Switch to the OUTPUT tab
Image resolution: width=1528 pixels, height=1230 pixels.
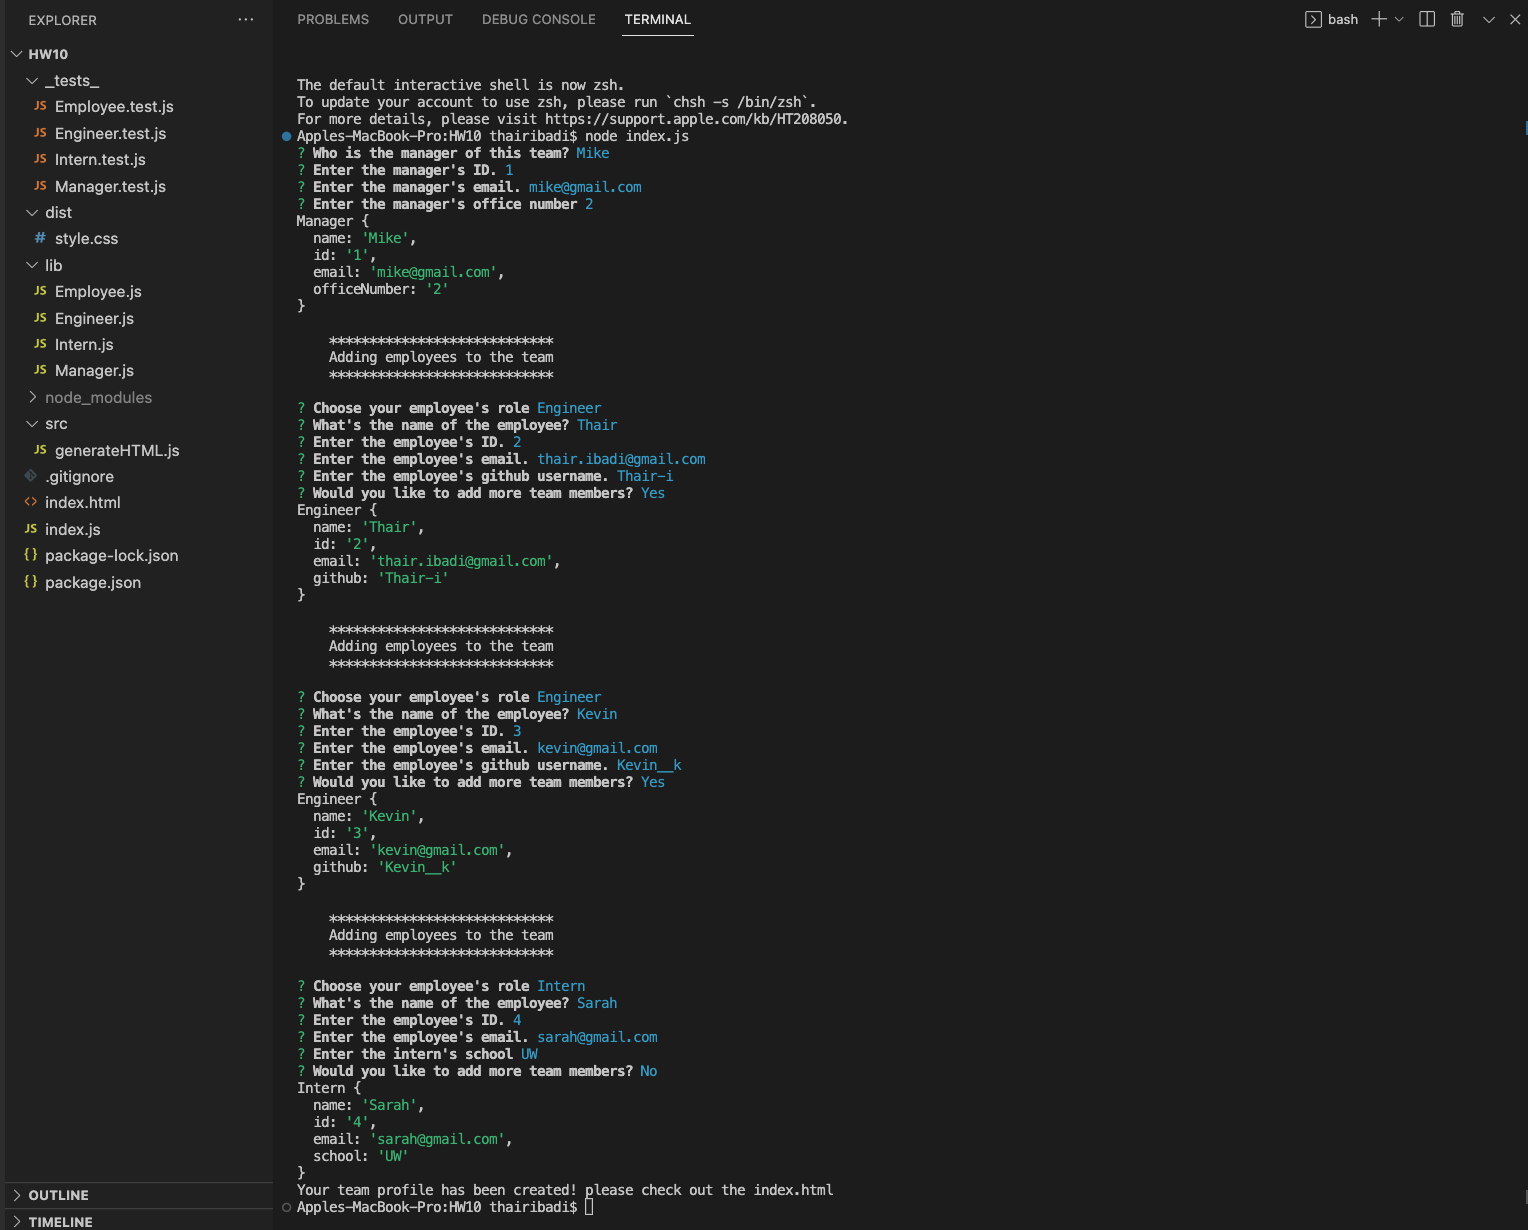425,19
